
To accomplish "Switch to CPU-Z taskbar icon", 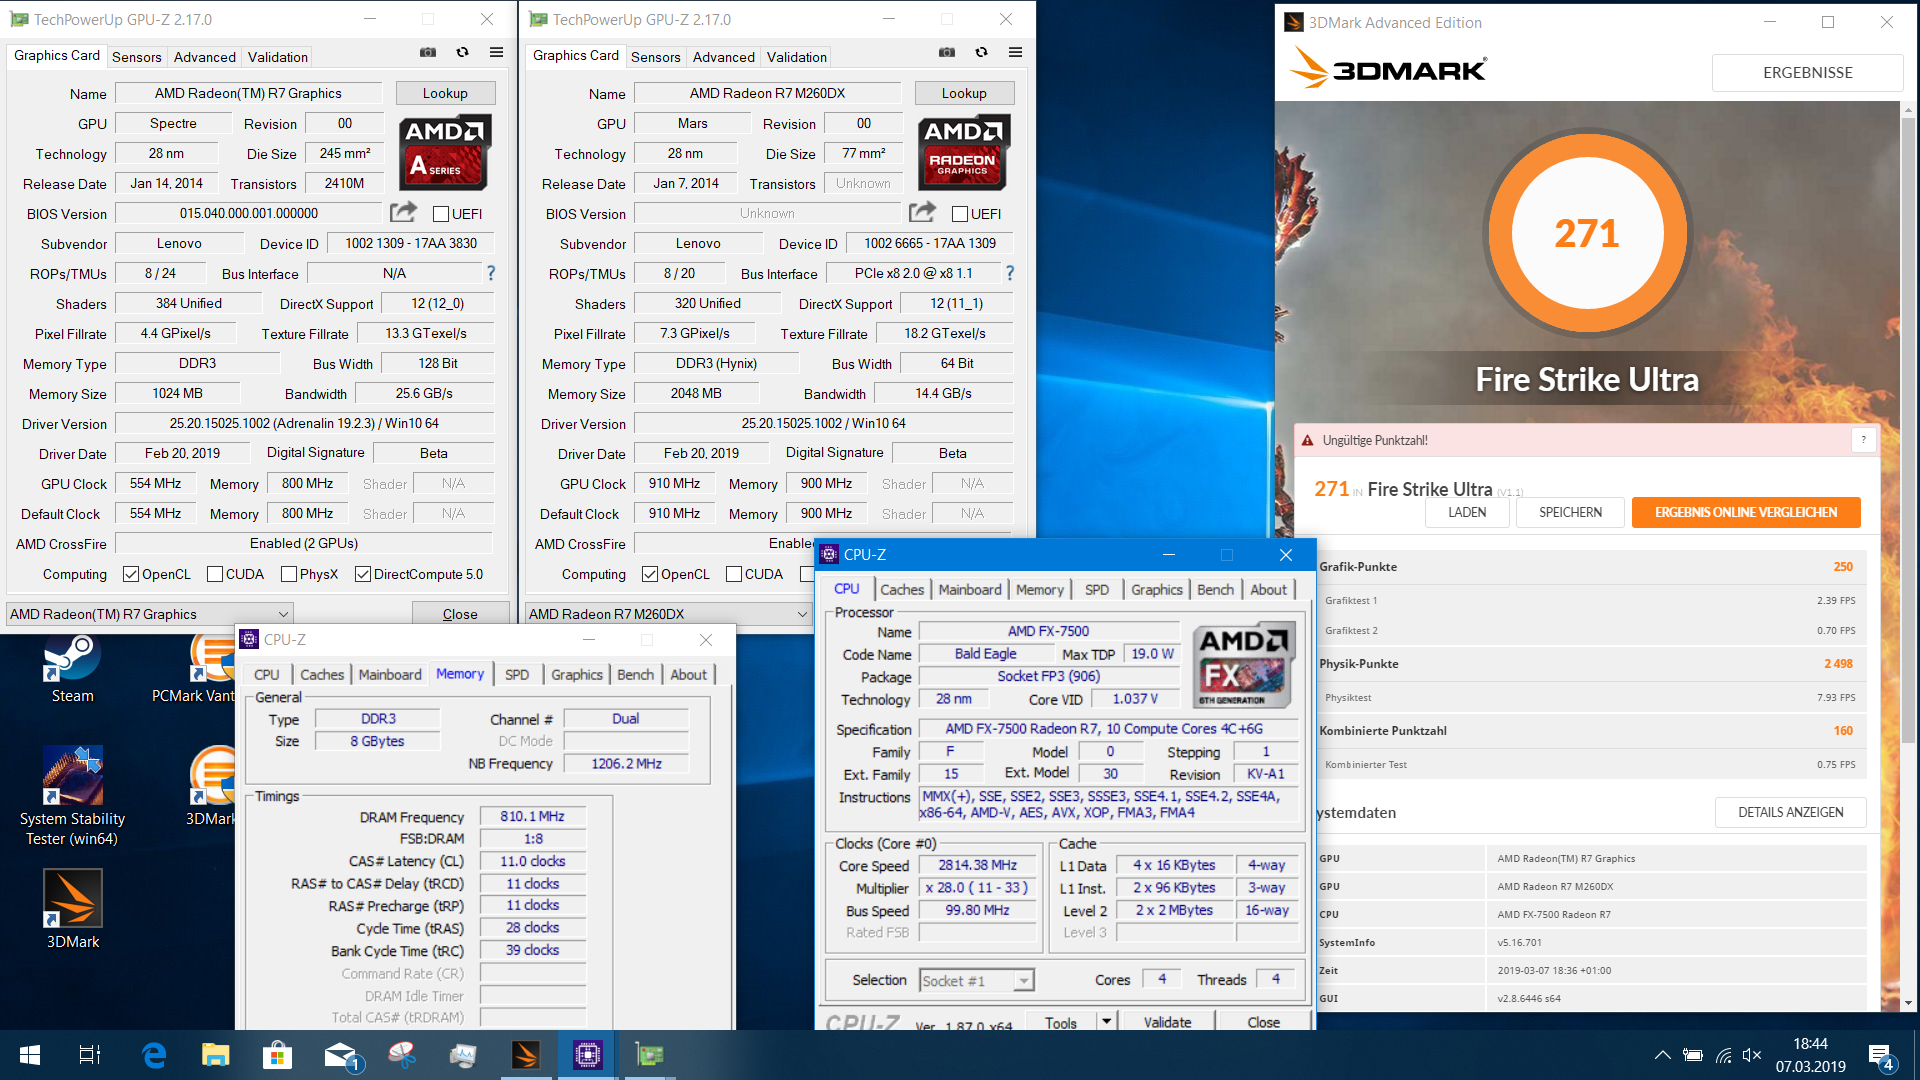I will 587,1055.
